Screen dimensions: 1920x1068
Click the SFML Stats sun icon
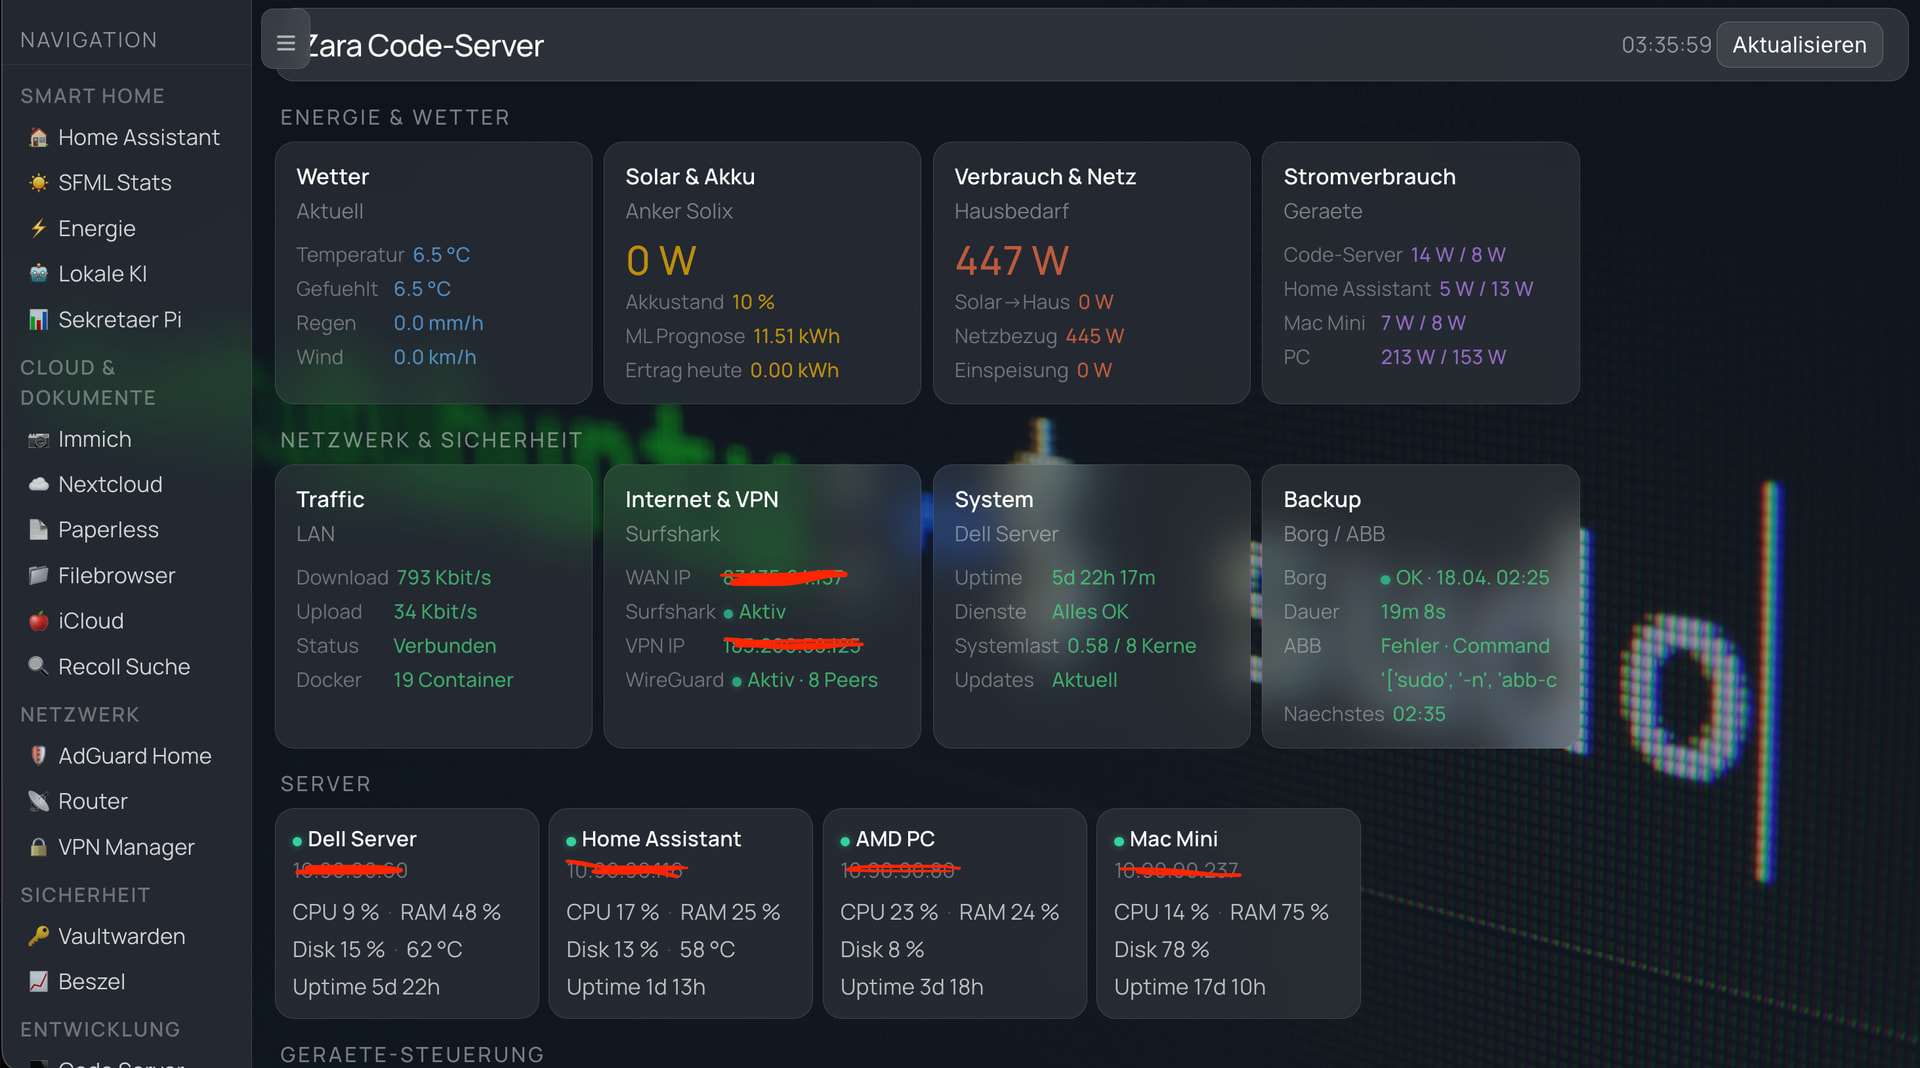coord(38,183)
